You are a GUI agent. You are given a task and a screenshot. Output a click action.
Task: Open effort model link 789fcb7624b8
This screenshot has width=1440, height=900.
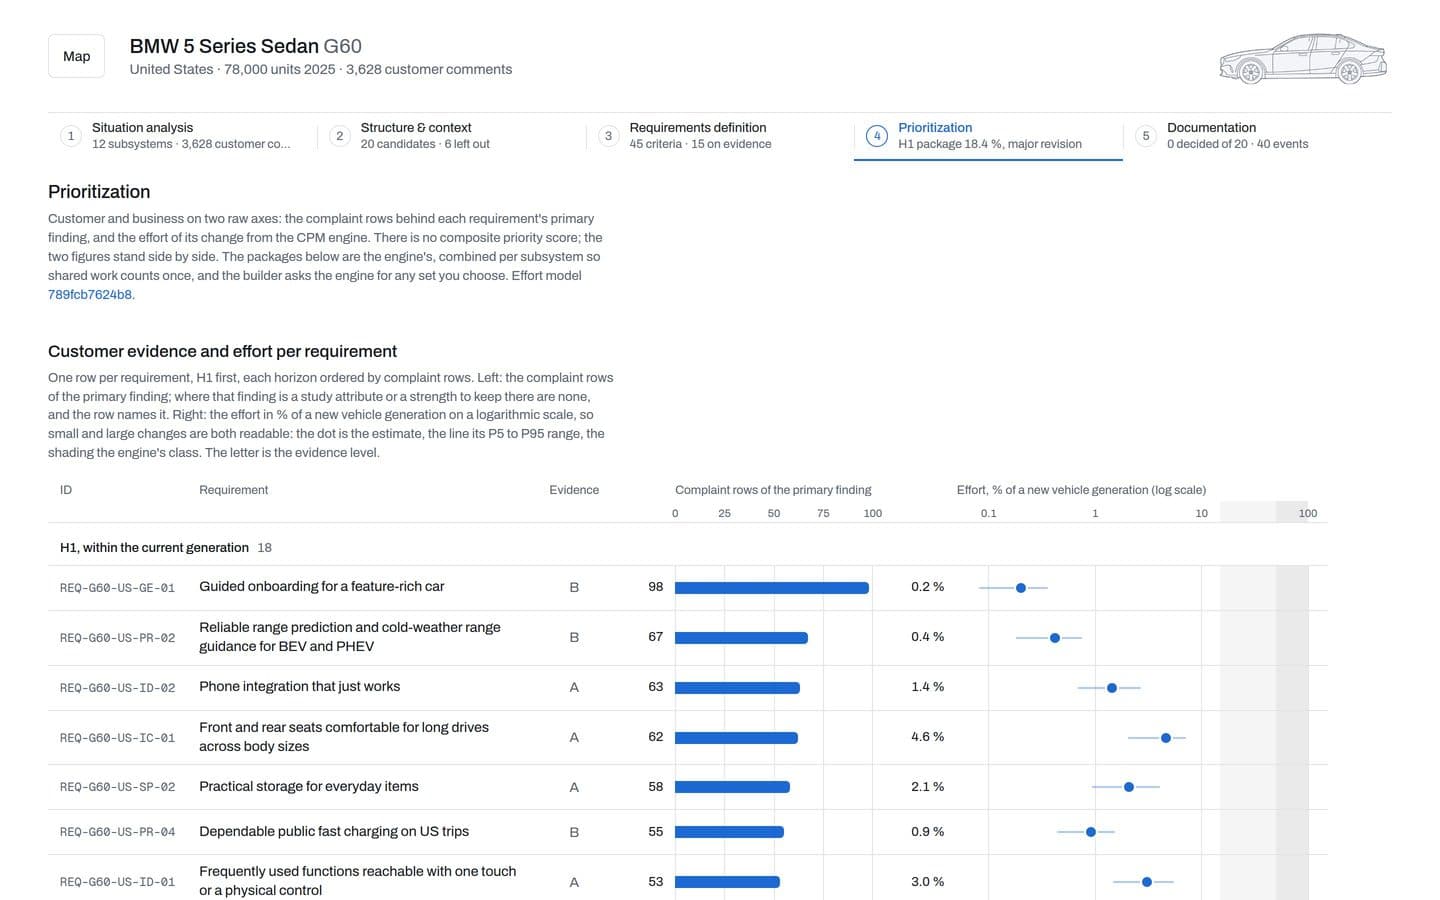(90, 295)
